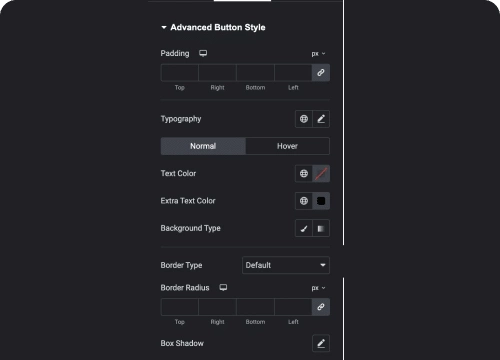Collapse the Advanced Button Style section

[x=164, y=27]
